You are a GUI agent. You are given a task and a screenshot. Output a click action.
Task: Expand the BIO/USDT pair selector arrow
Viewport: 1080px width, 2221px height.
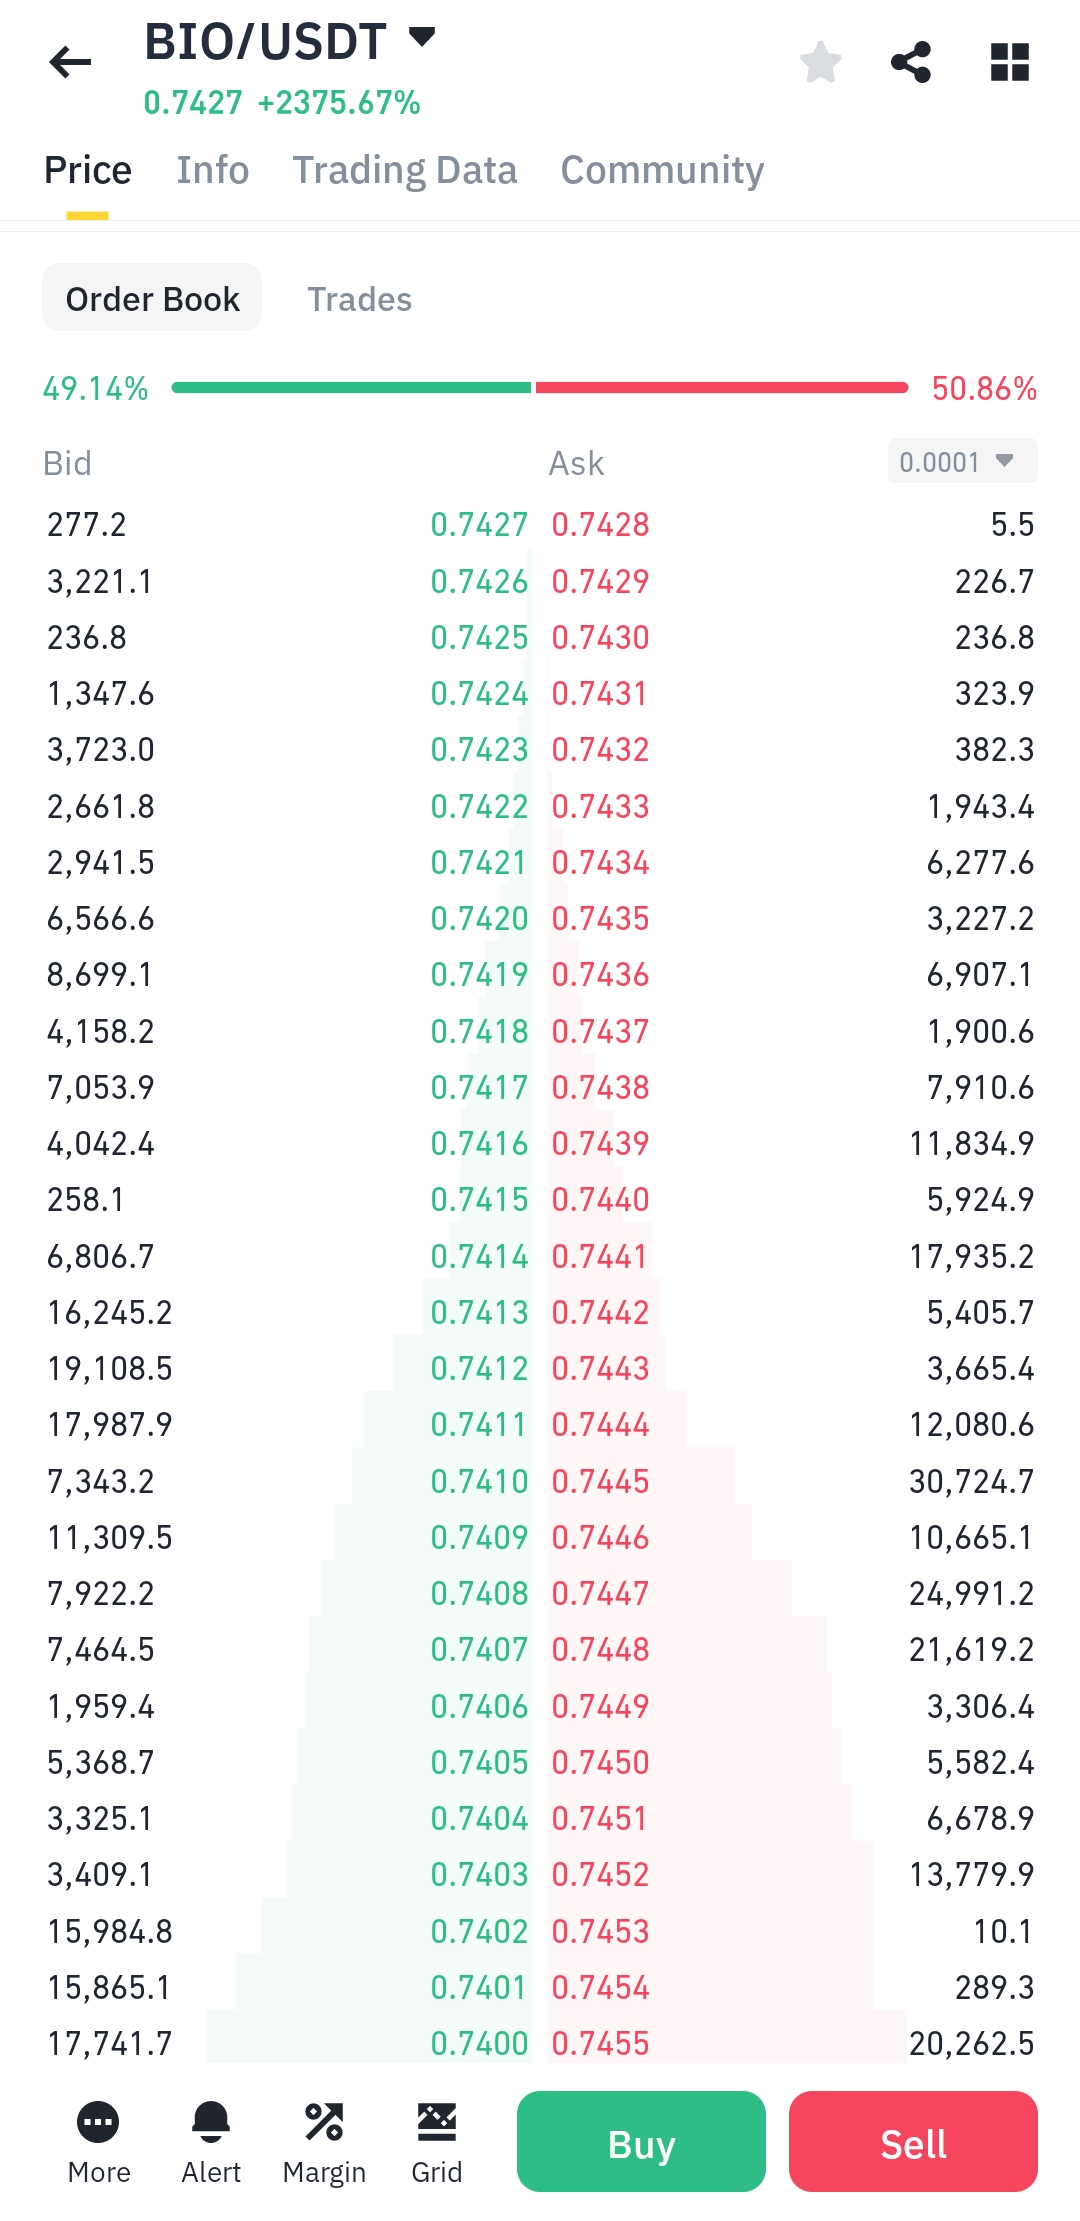coord(423,38)
